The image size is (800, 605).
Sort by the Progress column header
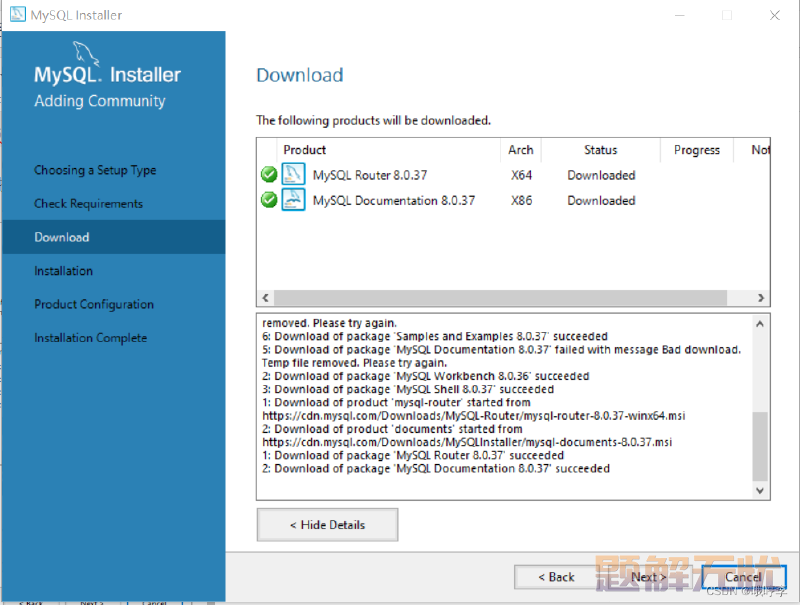(x=696, y=150)
